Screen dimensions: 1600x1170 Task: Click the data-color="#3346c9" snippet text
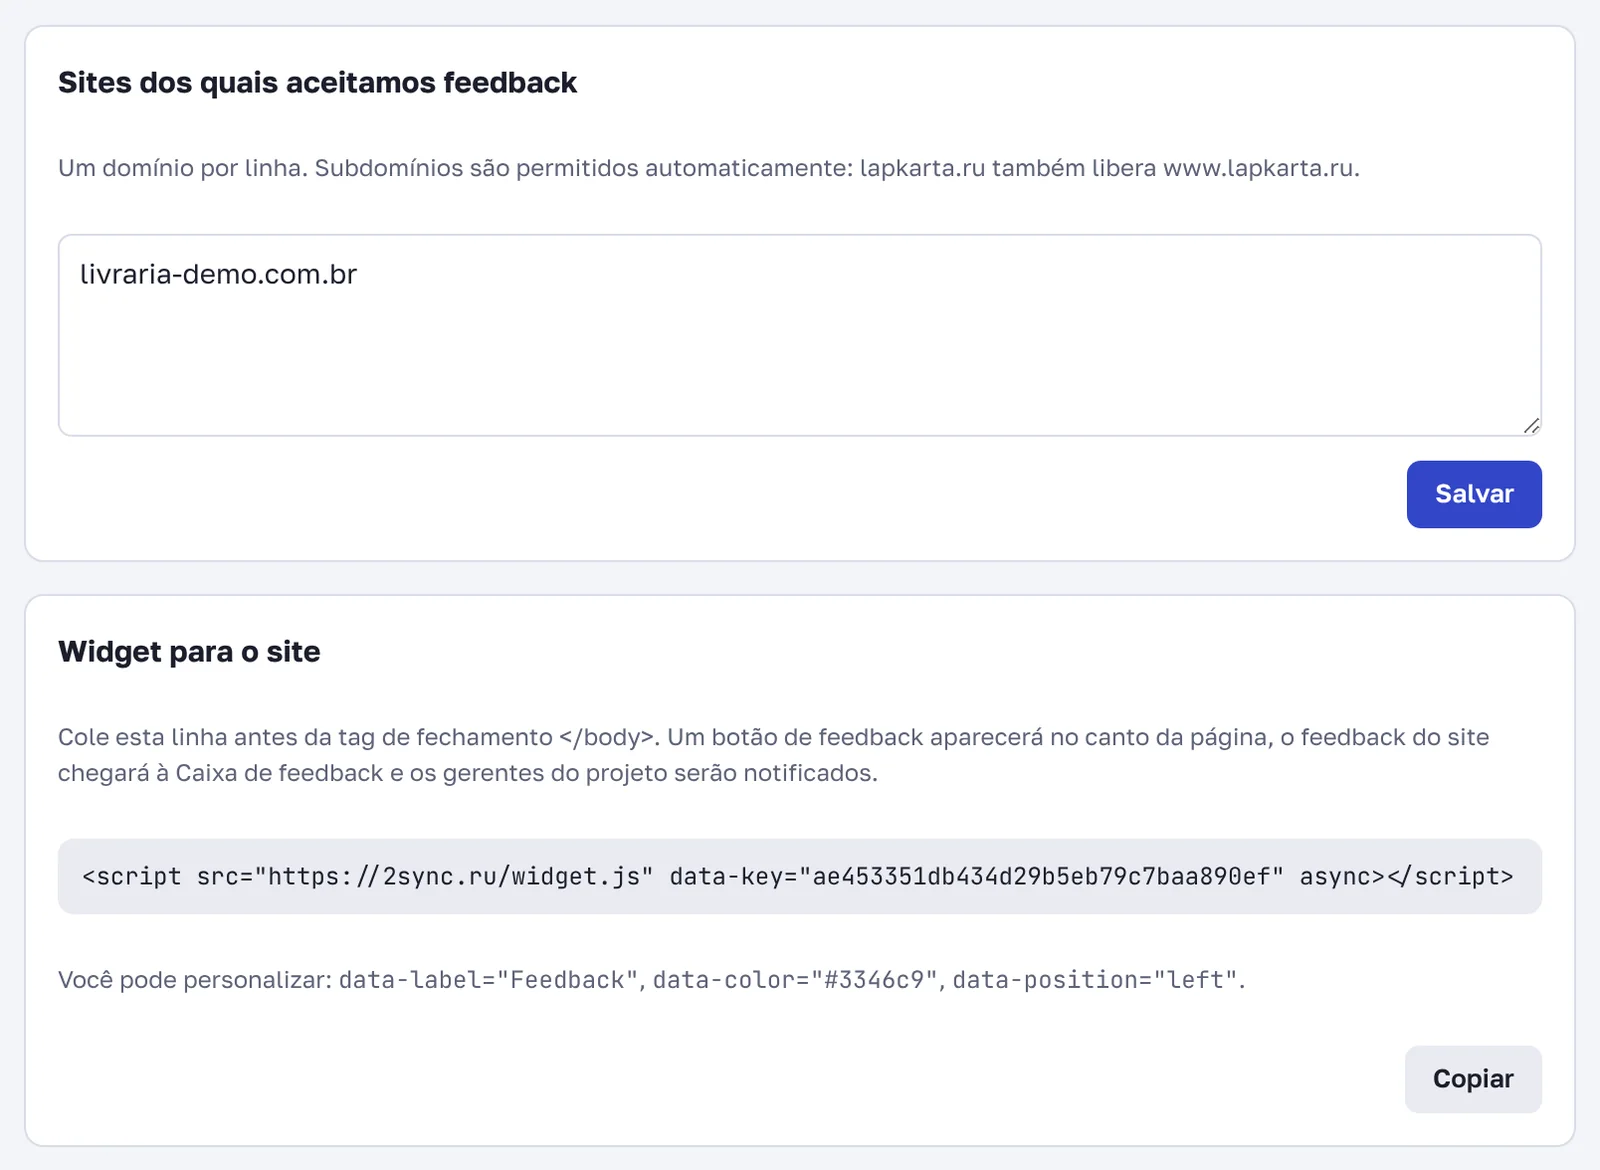coord(795,980)
